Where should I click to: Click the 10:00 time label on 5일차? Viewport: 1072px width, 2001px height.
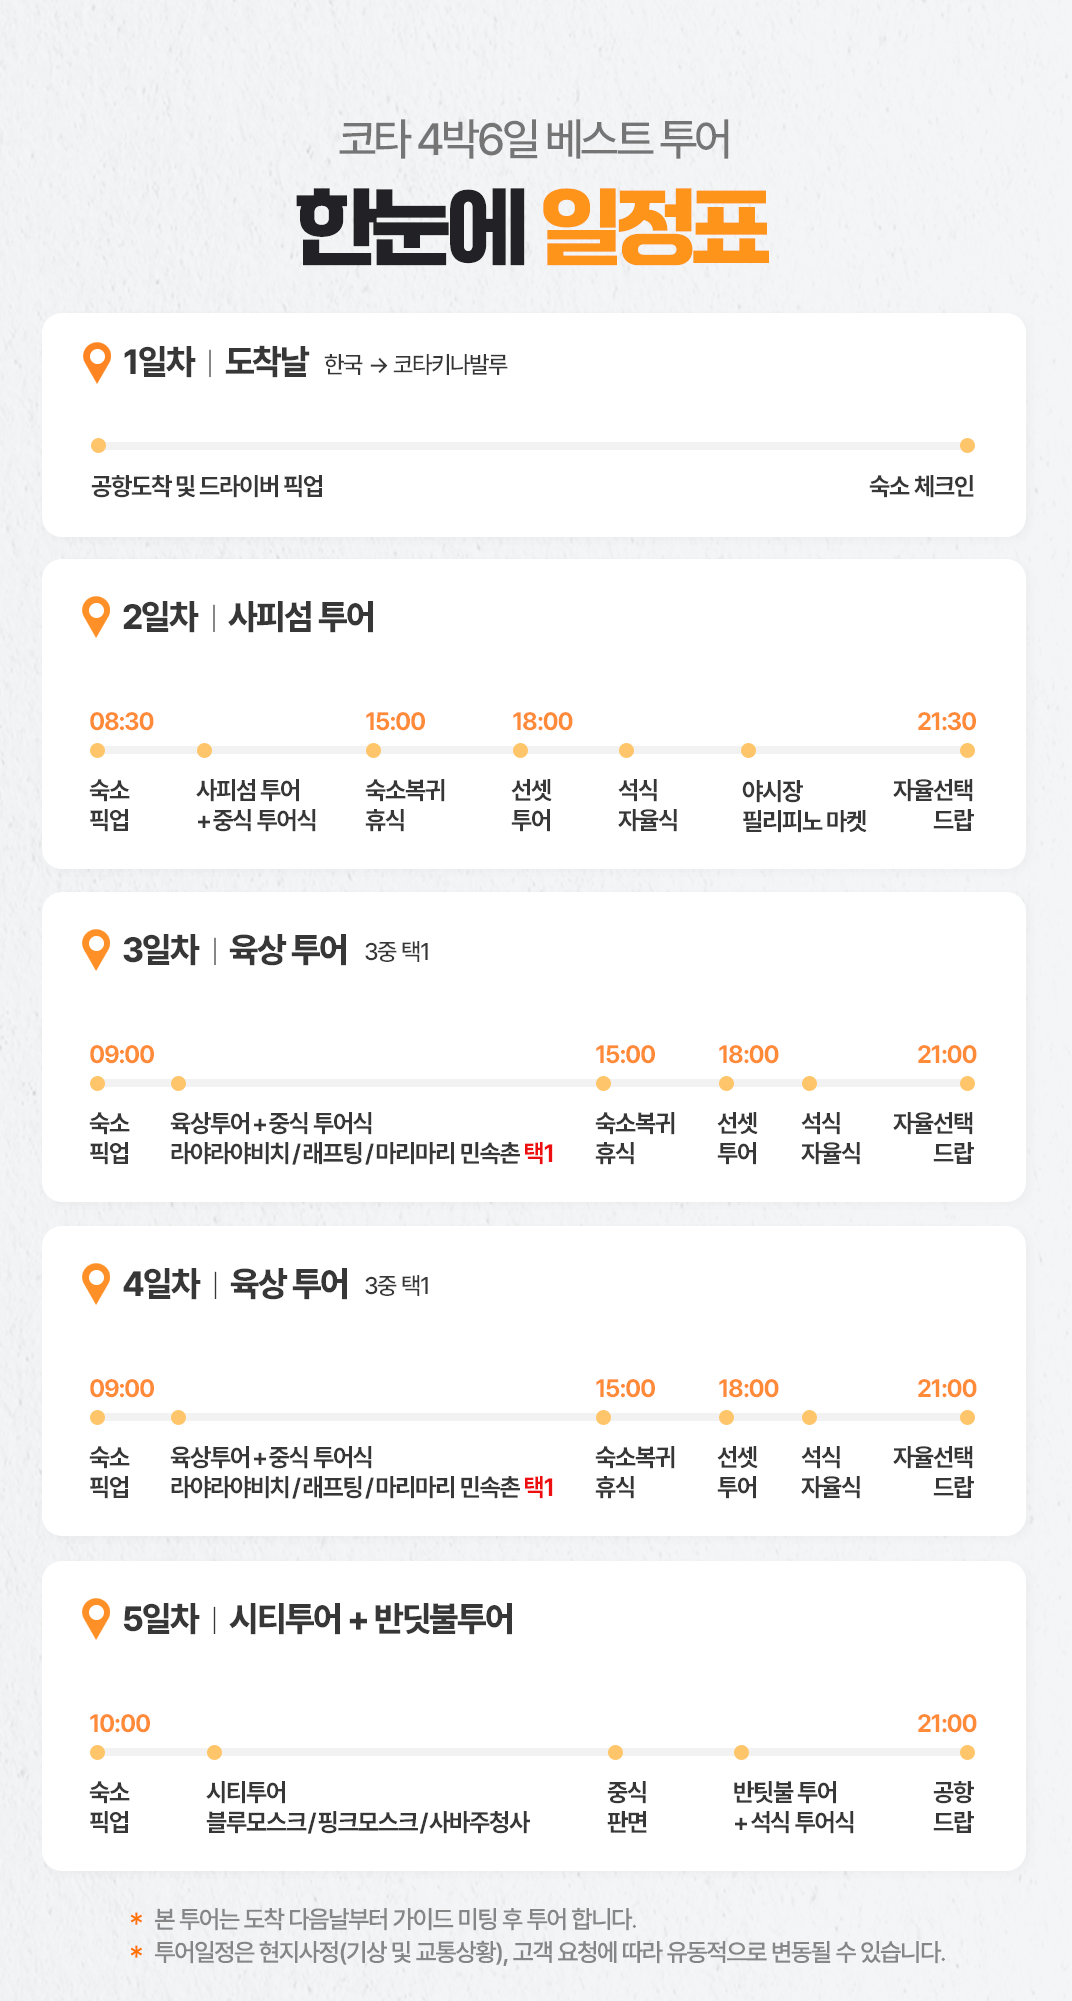click(x=120, y=1723)
